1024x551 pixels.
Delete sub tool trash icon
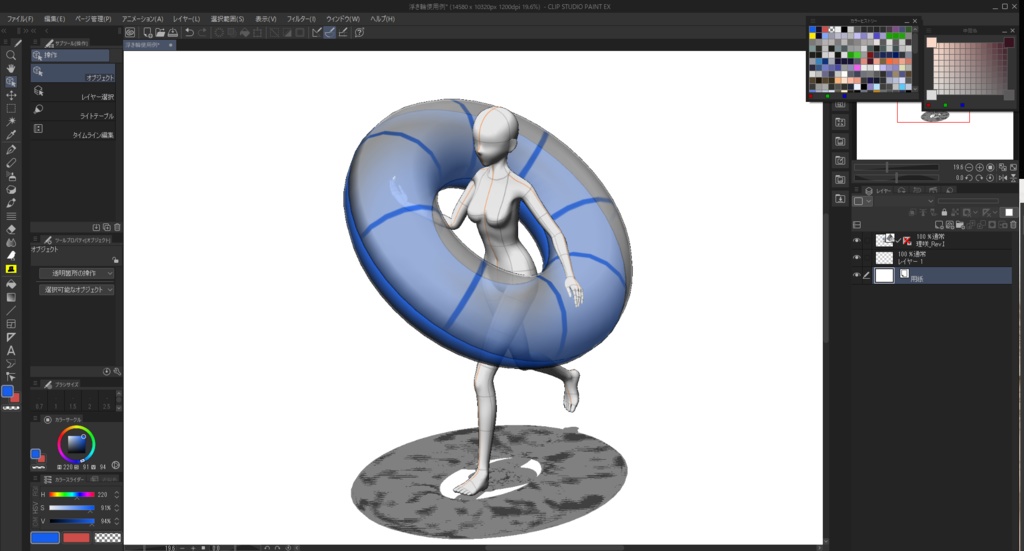pos(117,227)
